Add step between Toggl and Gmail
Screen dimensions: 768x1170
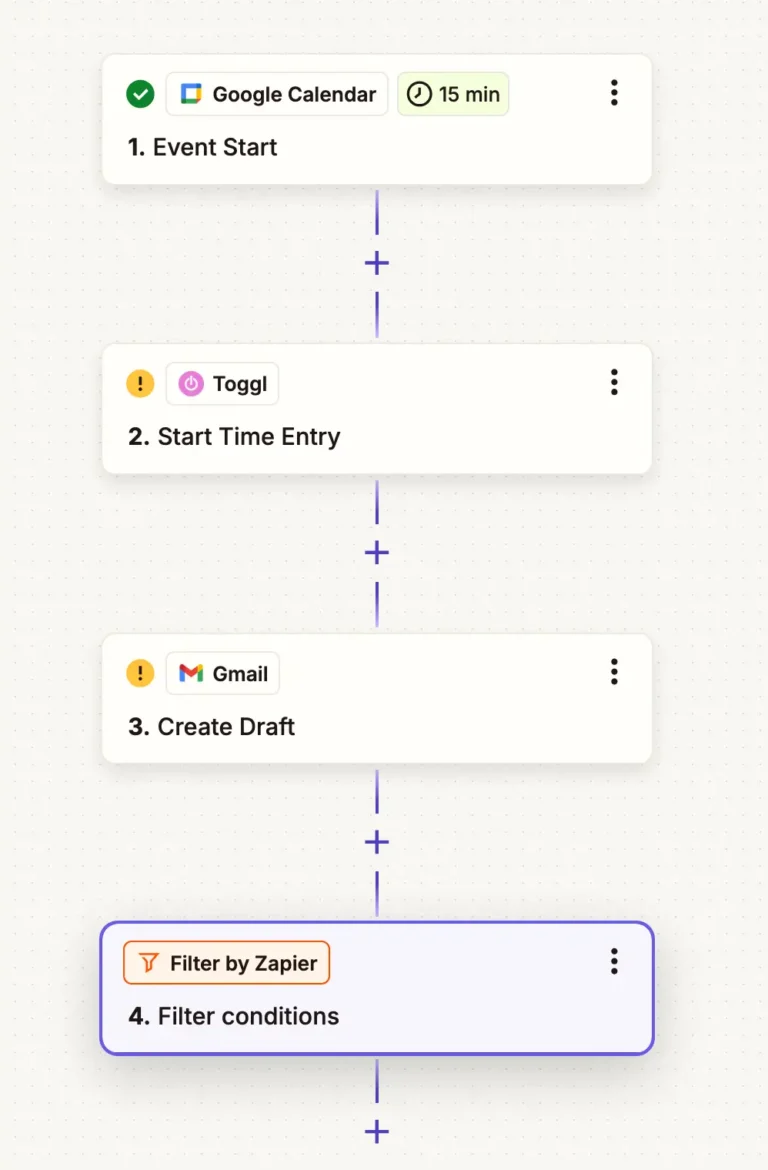click(x=377, y=553)
